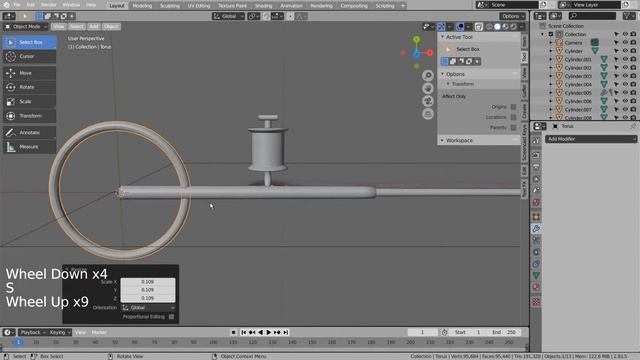Open the Add Modifier dropdown
Image resolution: width=640 pixels, height=360 pixels.
click(591, 139)
